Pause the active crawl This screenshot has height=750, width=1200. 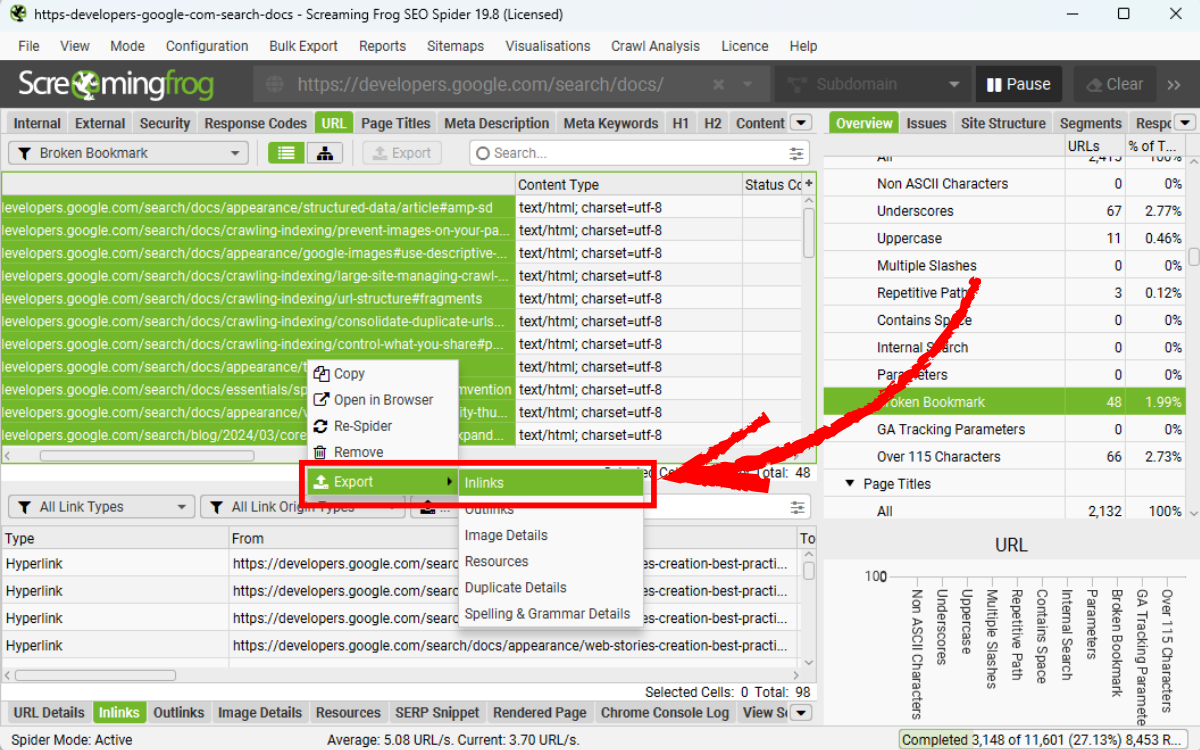tap(1018, 84)
